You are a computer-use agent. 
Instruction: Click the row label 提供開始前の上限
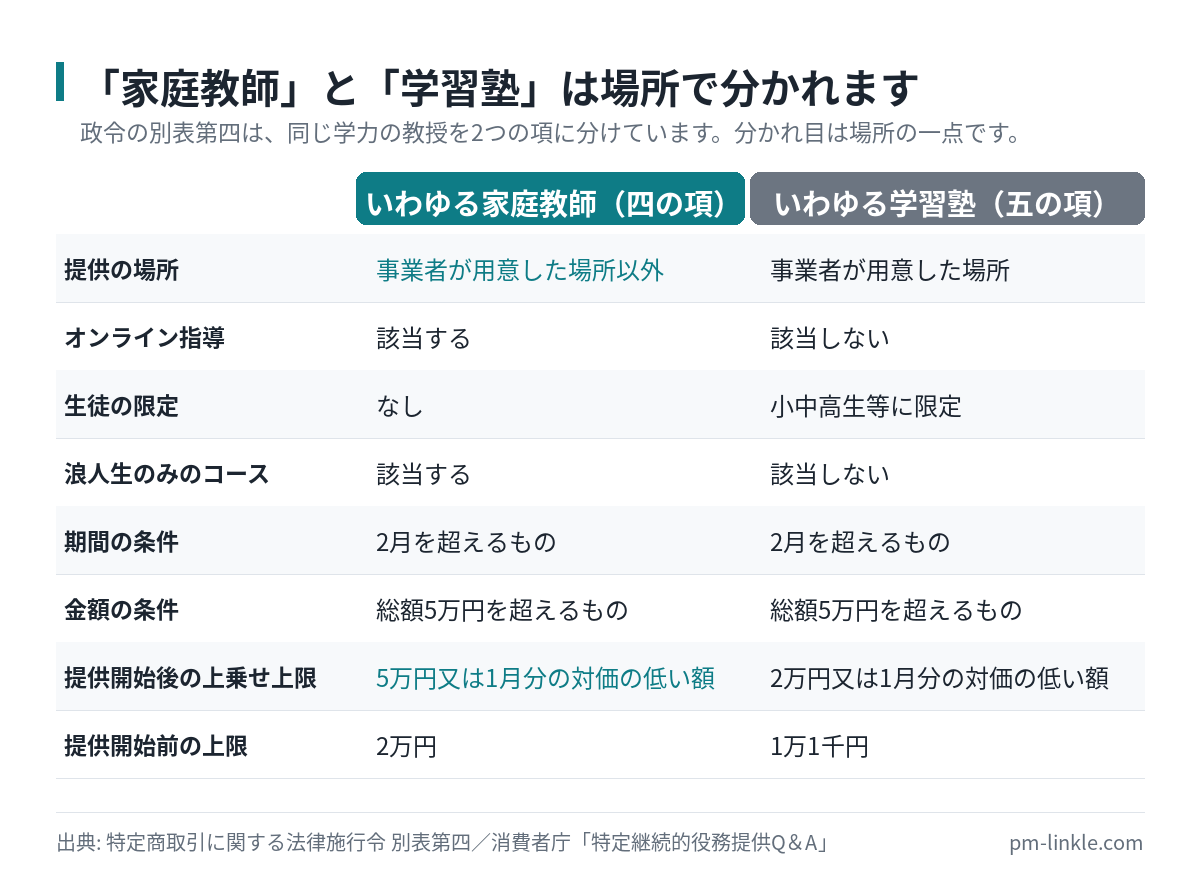(156, 745)
